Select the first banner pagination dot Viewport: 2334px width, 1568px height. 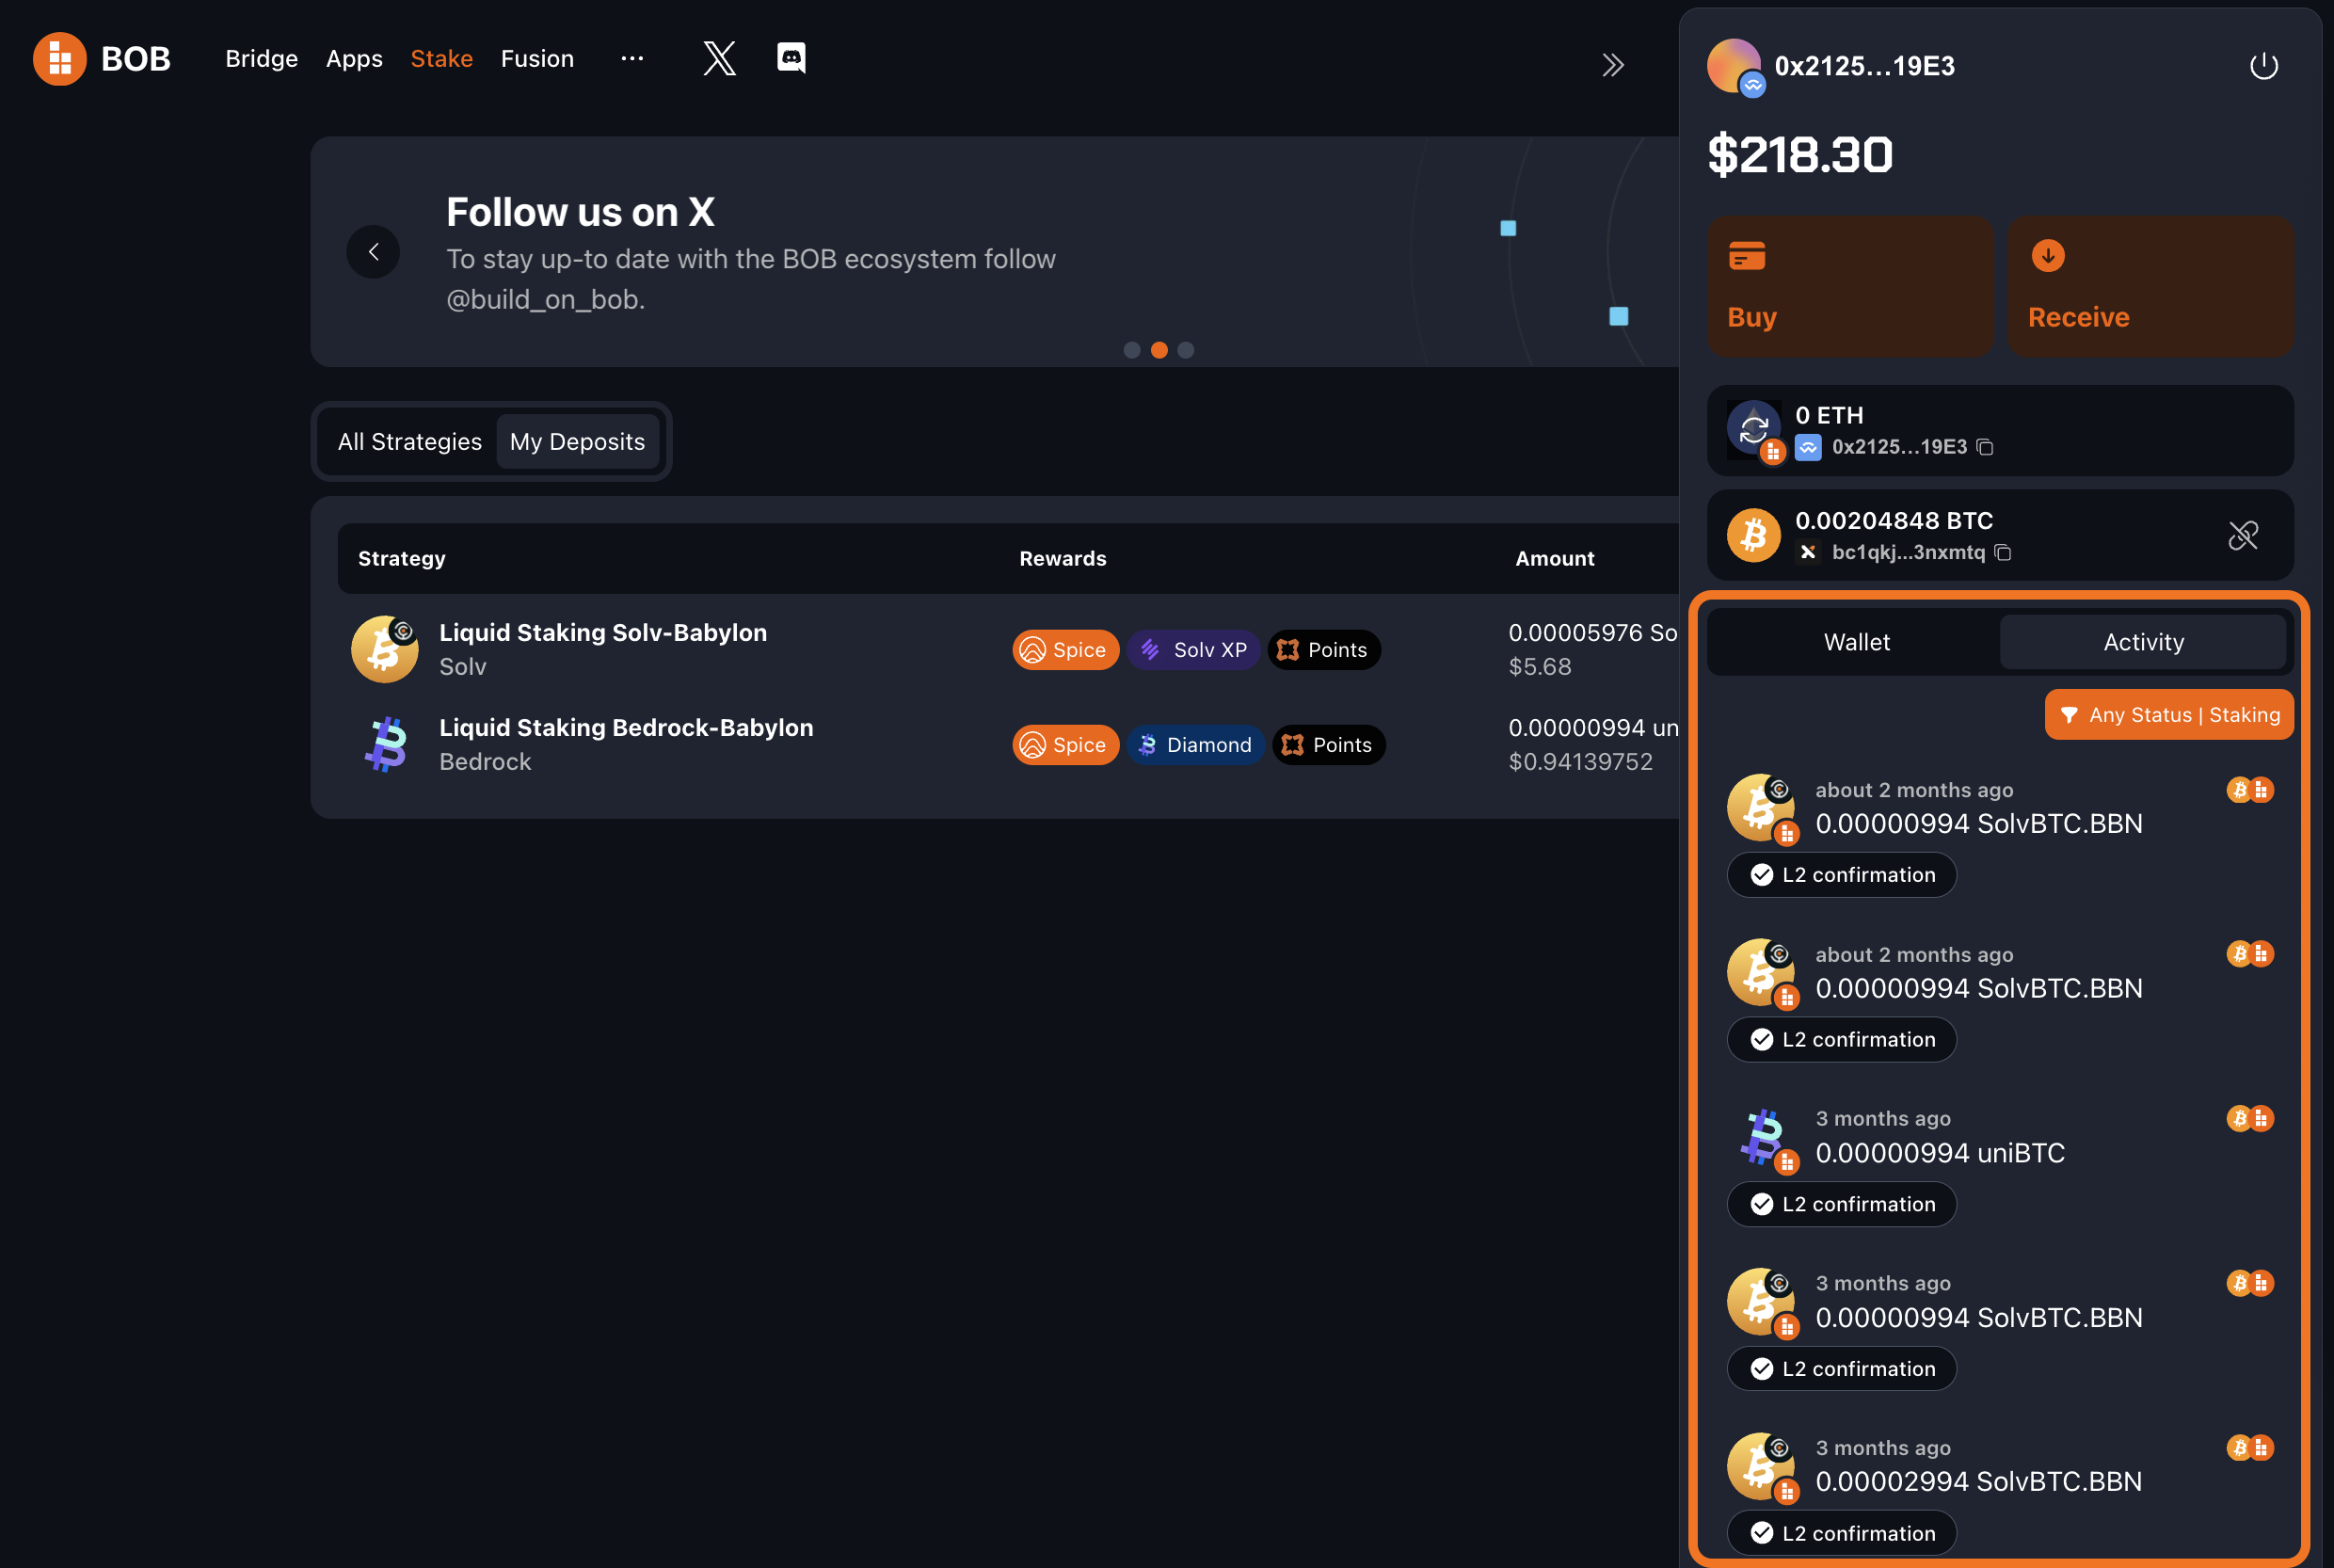click(1132, 350)
